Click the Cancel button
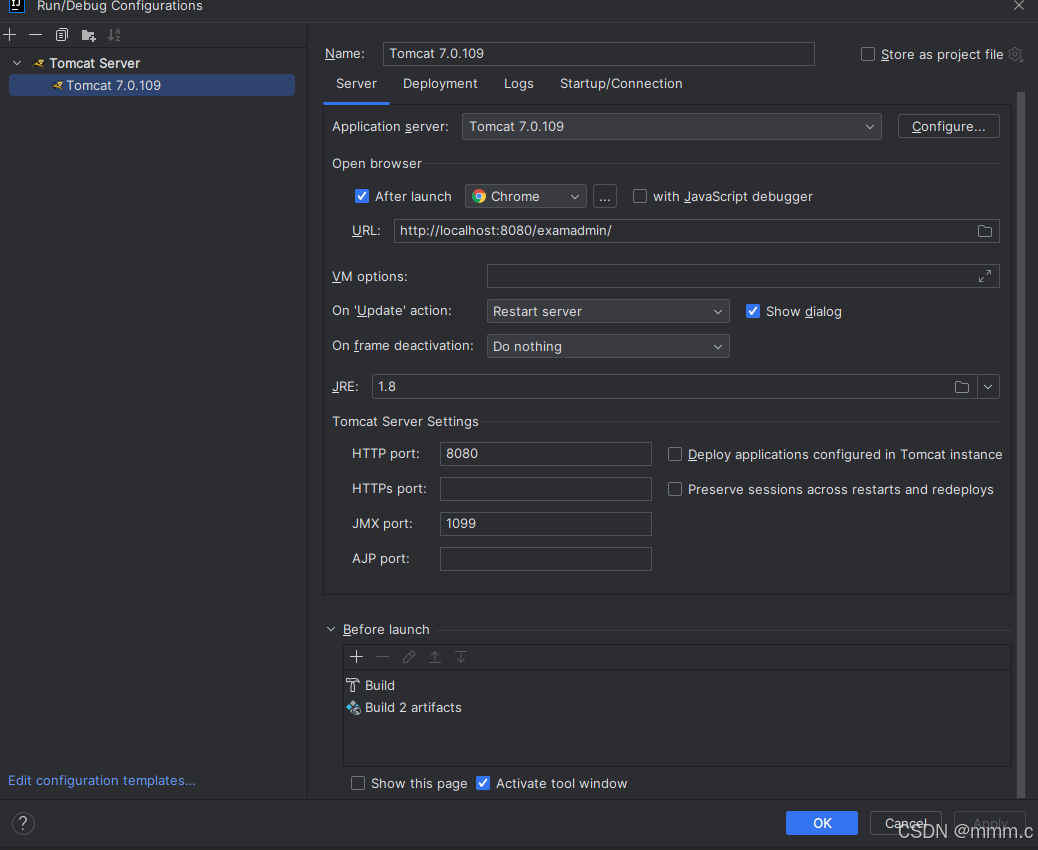The image size is (1038, 850). click(x=905, y=823)
